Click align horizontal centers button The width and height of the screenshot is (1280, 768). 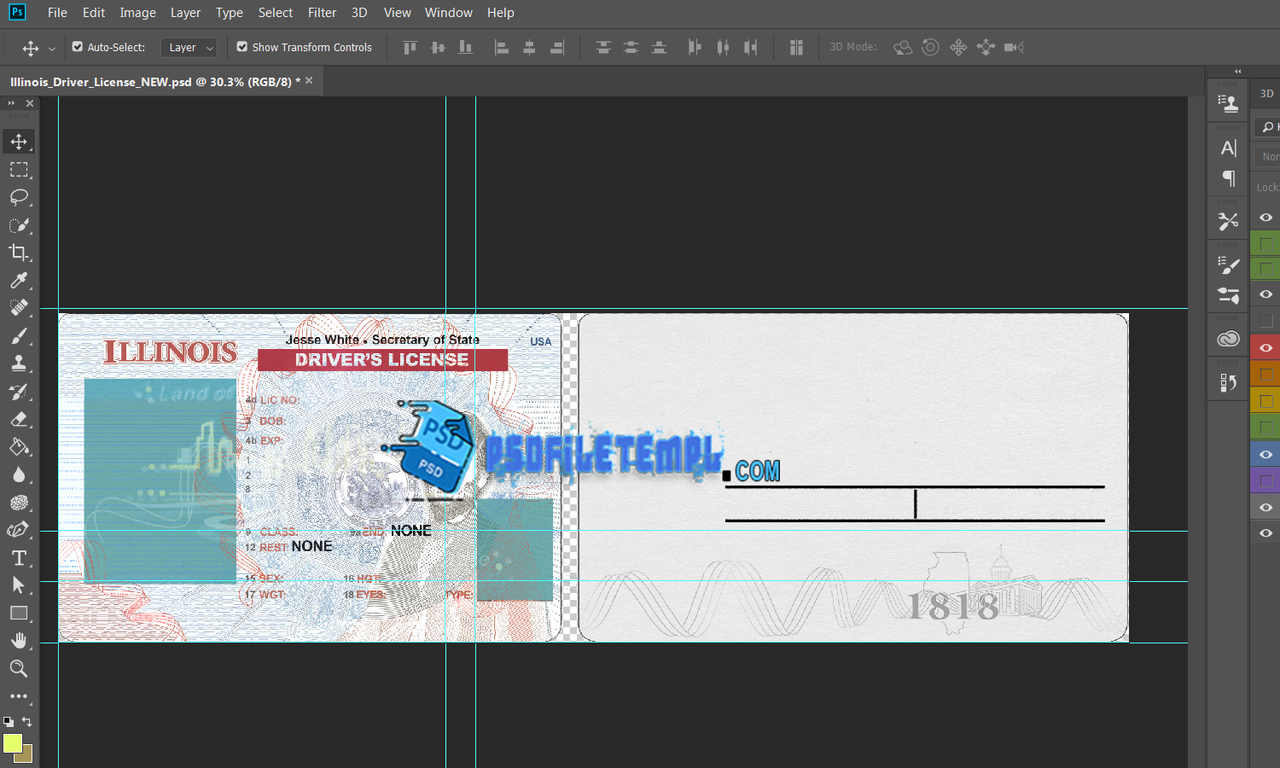pos(529,47)
